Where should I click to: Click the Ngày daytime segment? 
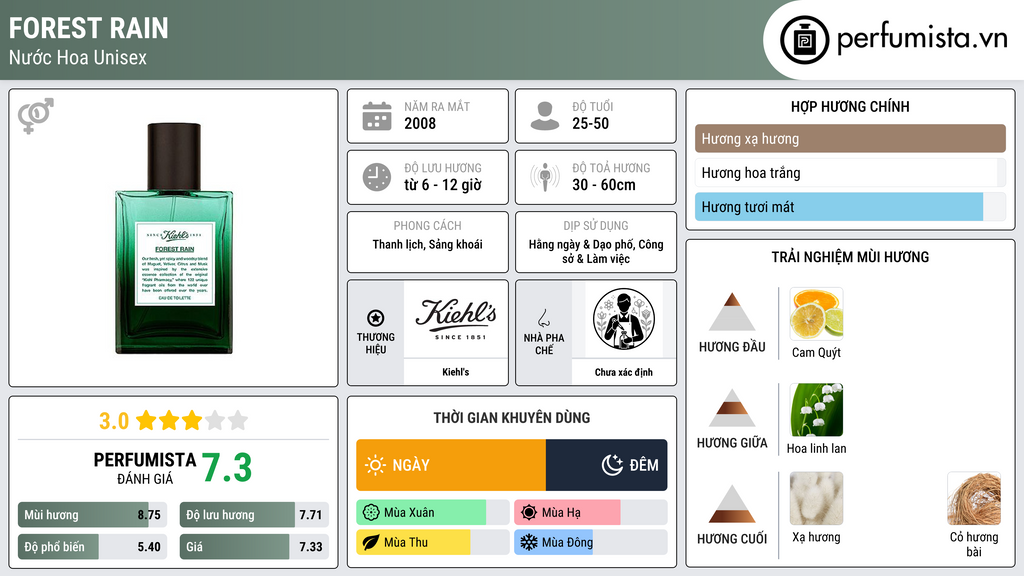[x=451, y=465]
